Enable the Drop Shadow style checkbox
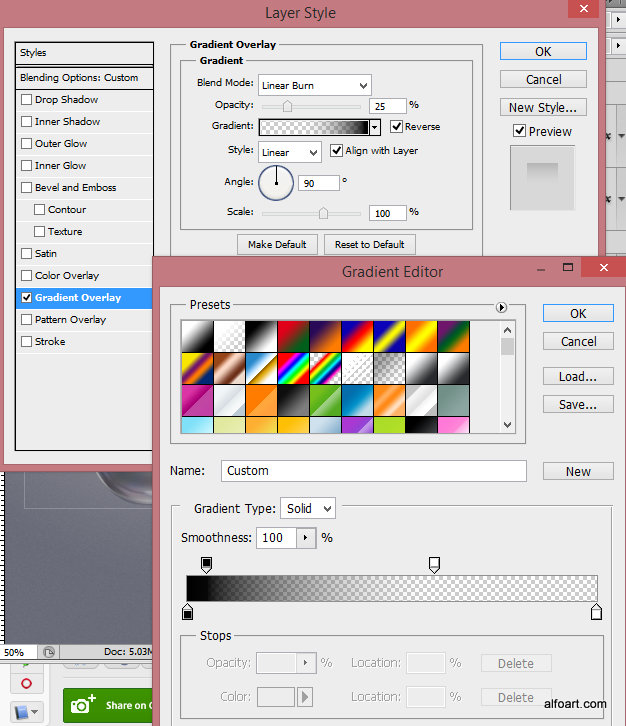Image resolution: width=626 pixels, height=726 pixels. (x=27, y=100)
